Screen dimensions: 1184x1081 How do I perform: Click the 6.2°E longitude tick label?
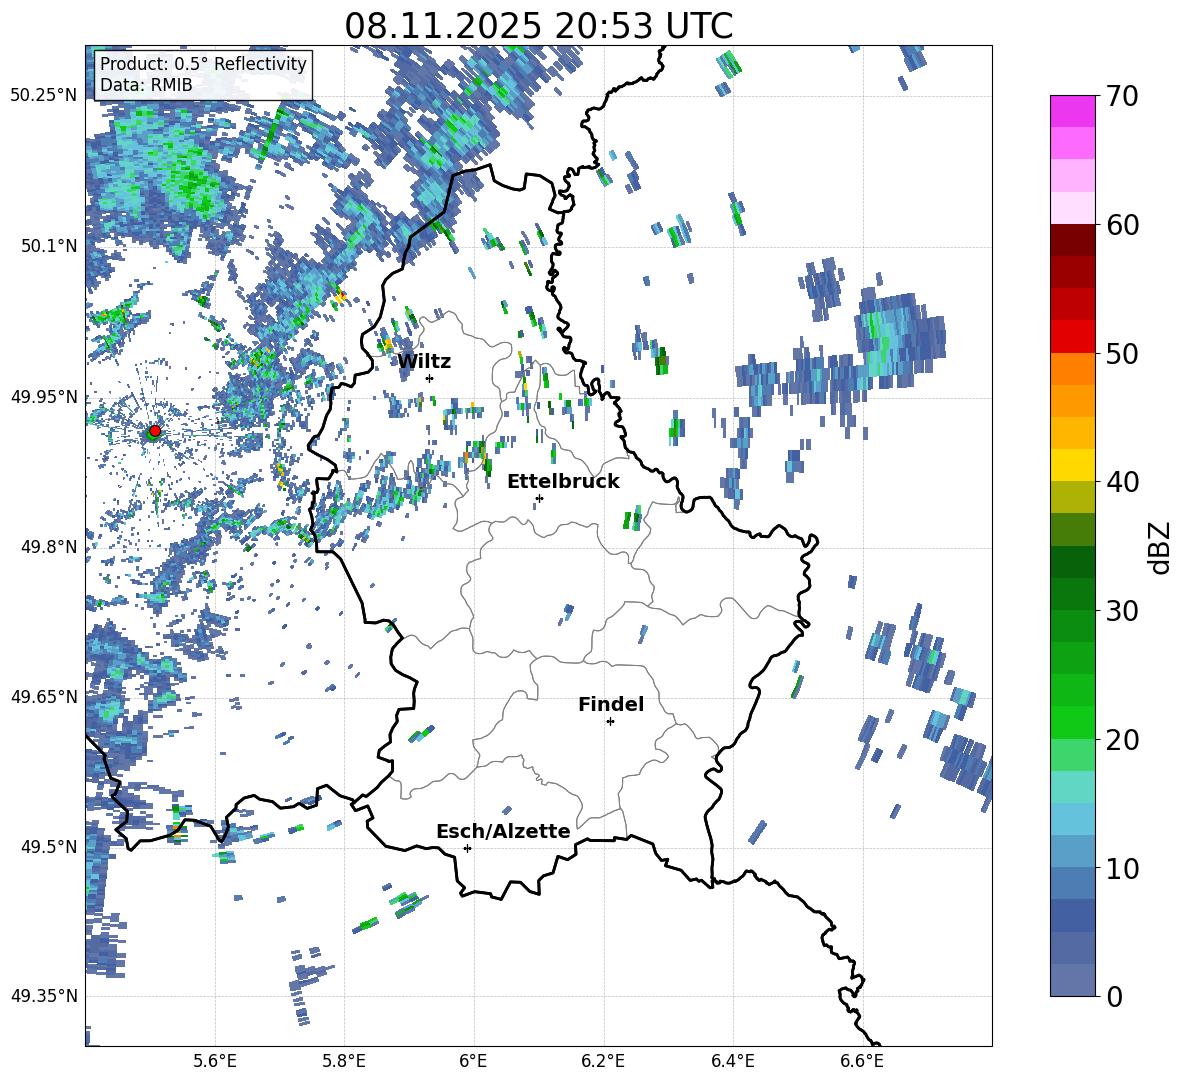603,1061
